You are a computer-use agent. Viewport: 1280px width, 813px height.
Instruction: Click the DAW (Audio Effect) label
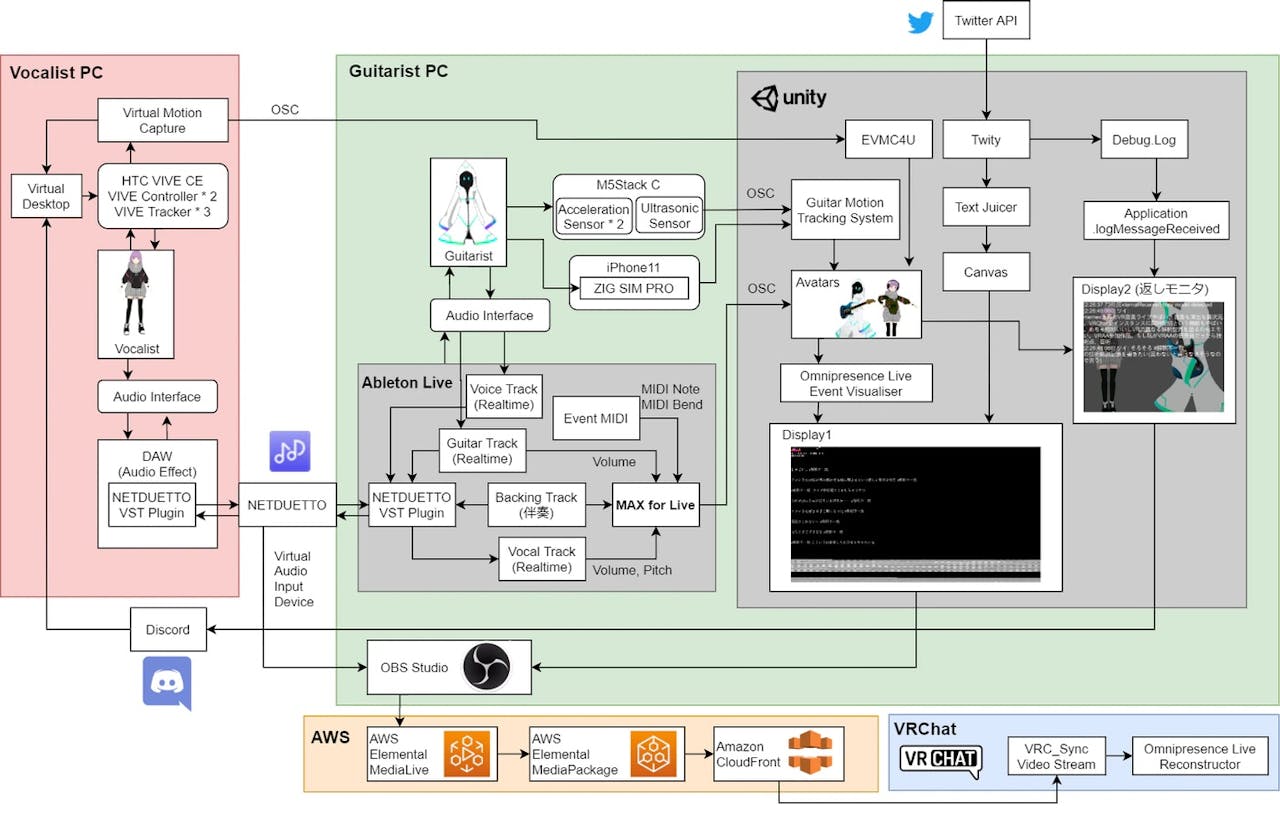pos(157,464)
